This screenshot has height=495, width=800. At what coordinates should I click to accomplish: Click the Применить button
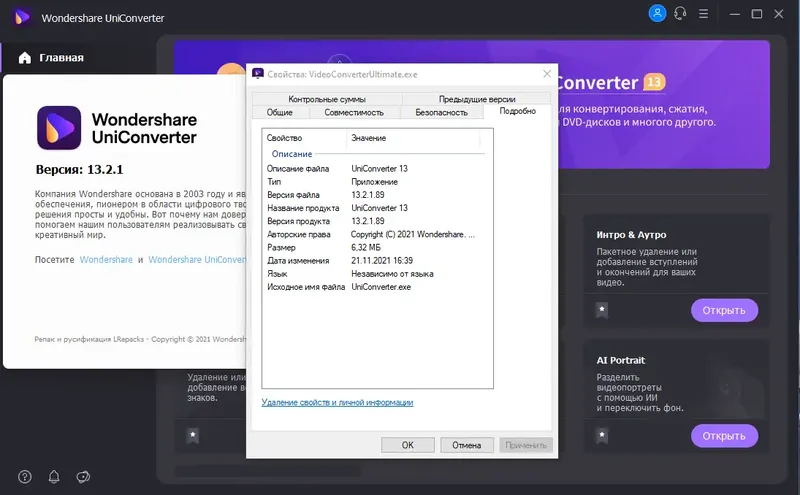526,445
